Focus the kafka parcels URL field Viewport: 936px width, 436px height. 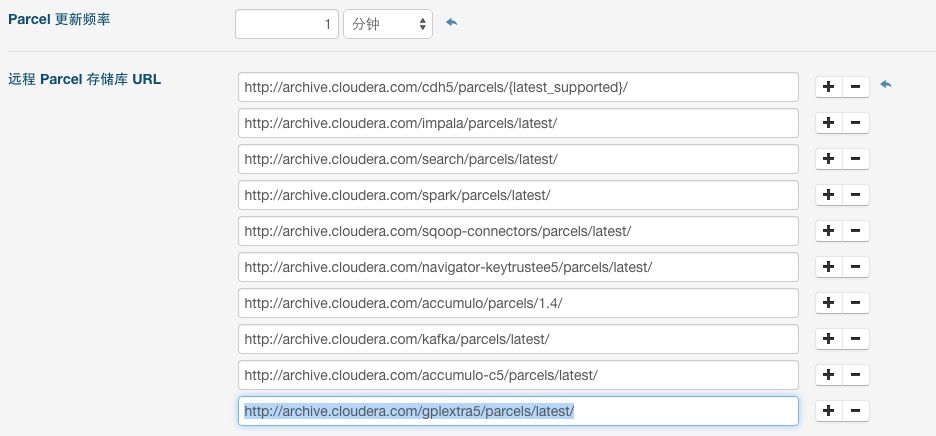(x=518, y=339)
